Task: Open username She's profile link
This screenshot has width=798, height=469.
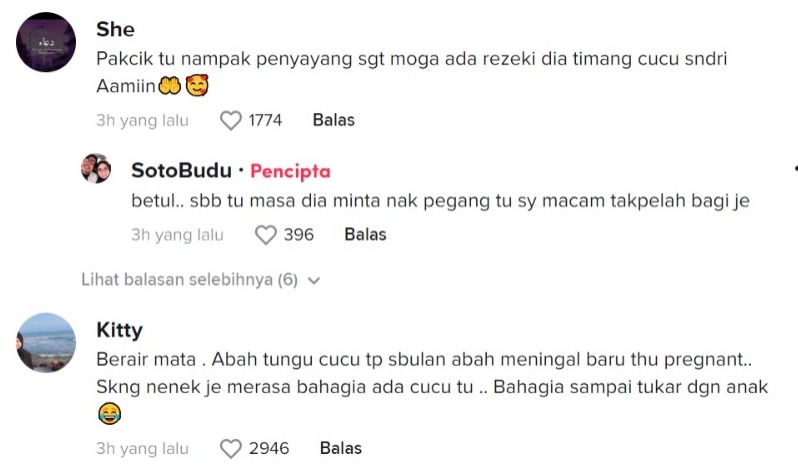Action: pyautogui.click(x=115, y=28)
